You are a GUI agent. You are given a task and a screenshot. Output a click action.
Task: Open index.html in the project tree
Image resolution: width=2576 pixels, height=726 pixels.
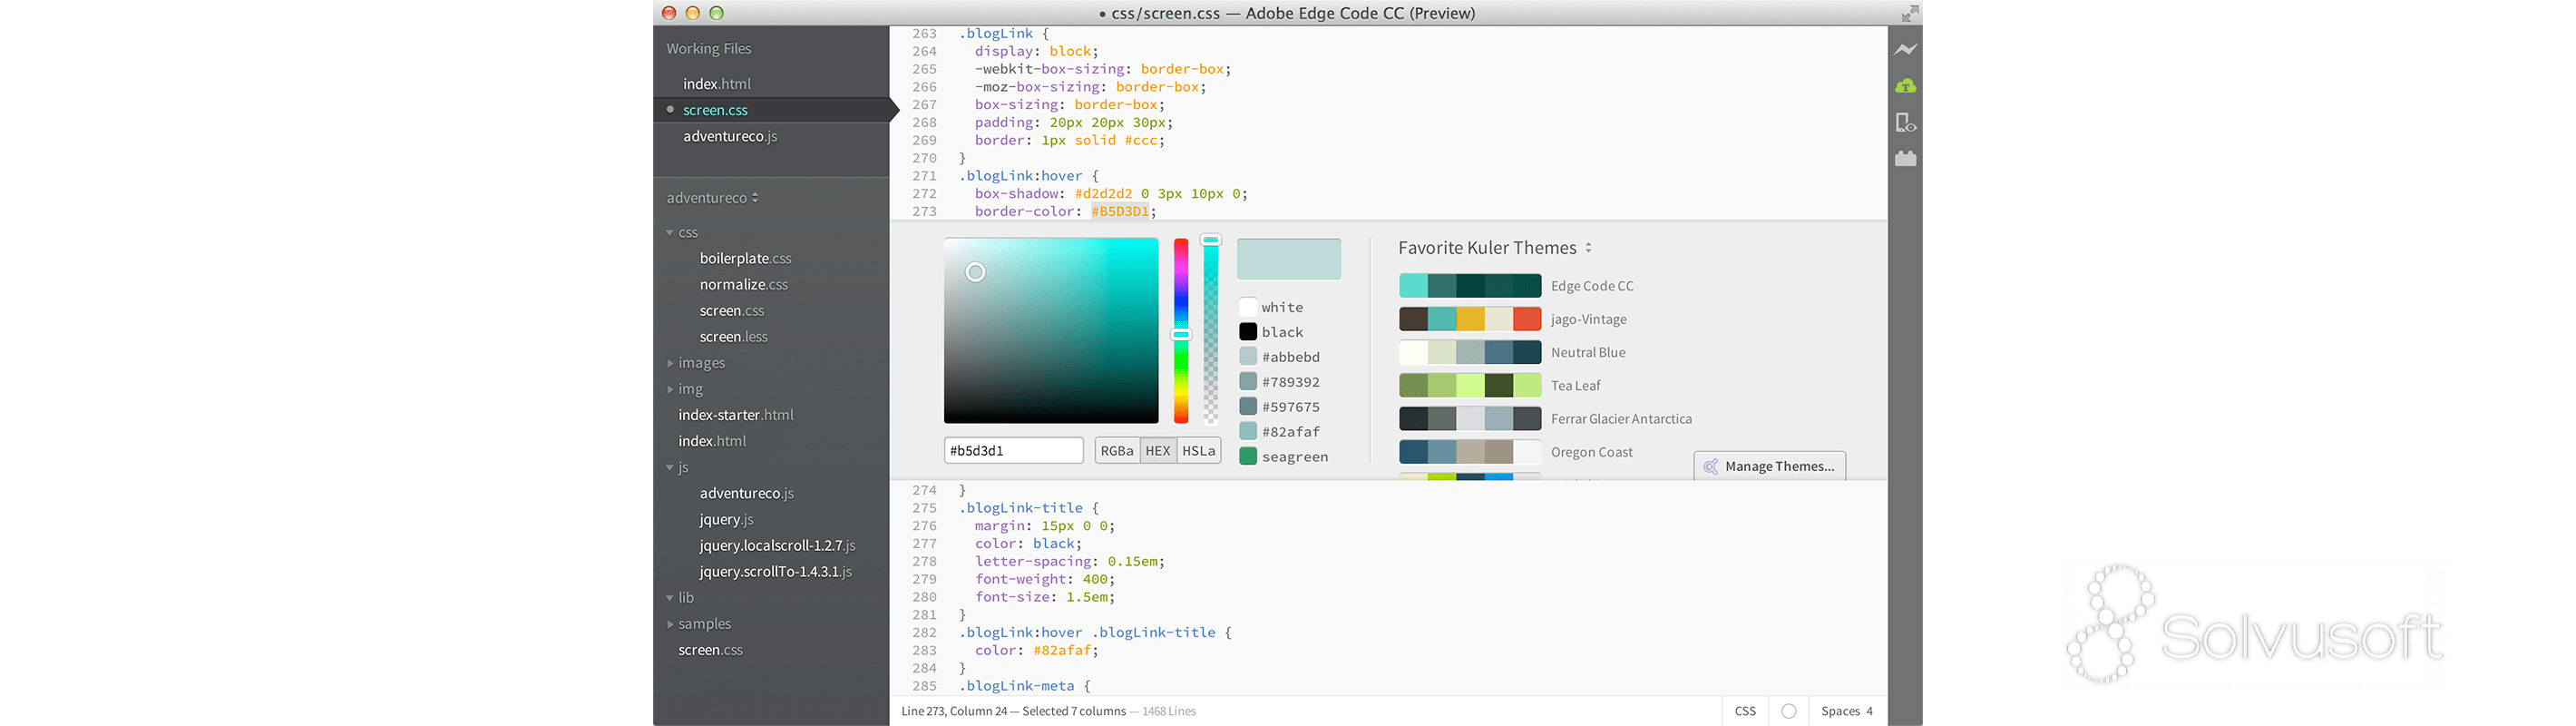[x=712, y=441]
